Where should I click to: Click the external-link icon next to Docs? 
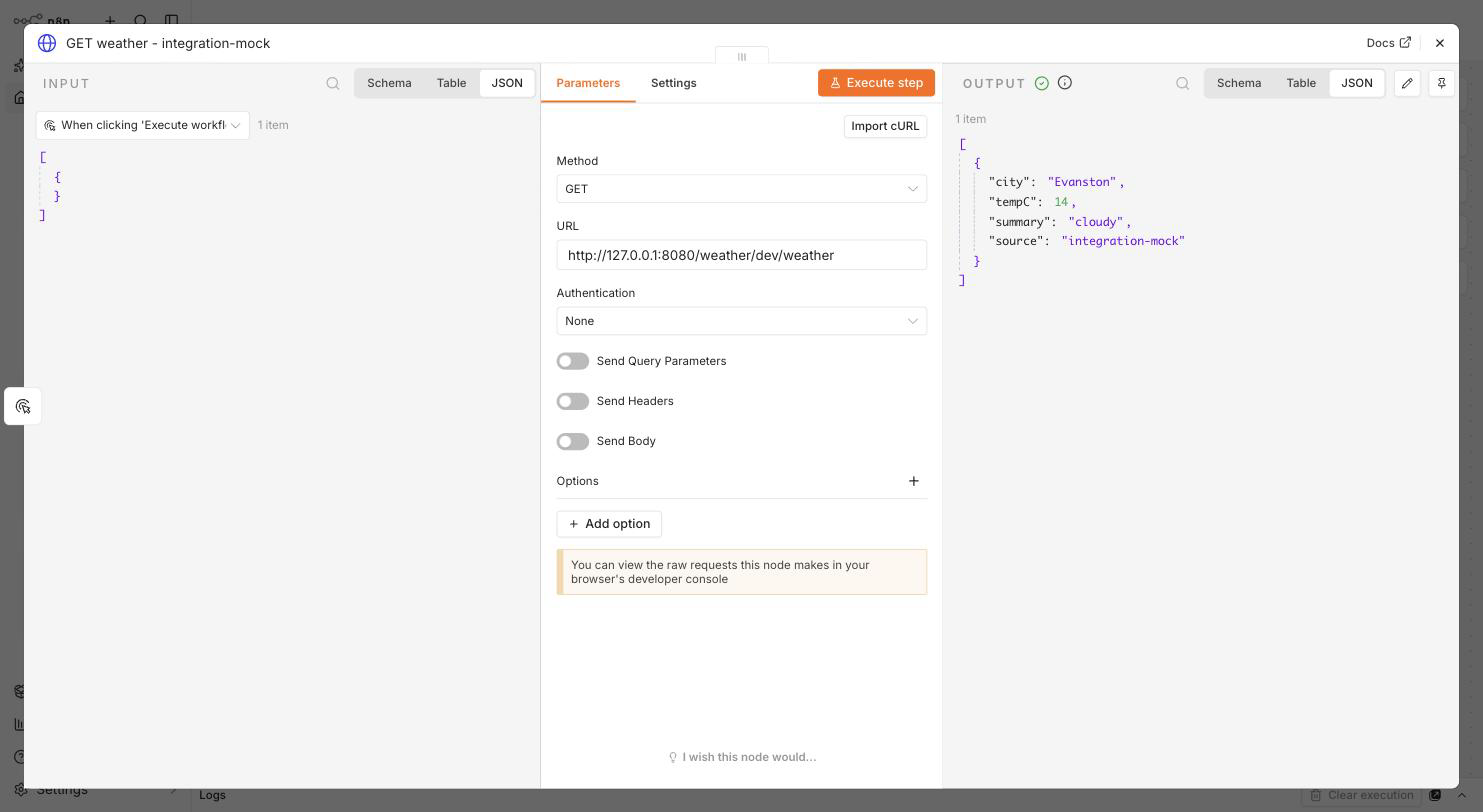tap(1405, 42)
